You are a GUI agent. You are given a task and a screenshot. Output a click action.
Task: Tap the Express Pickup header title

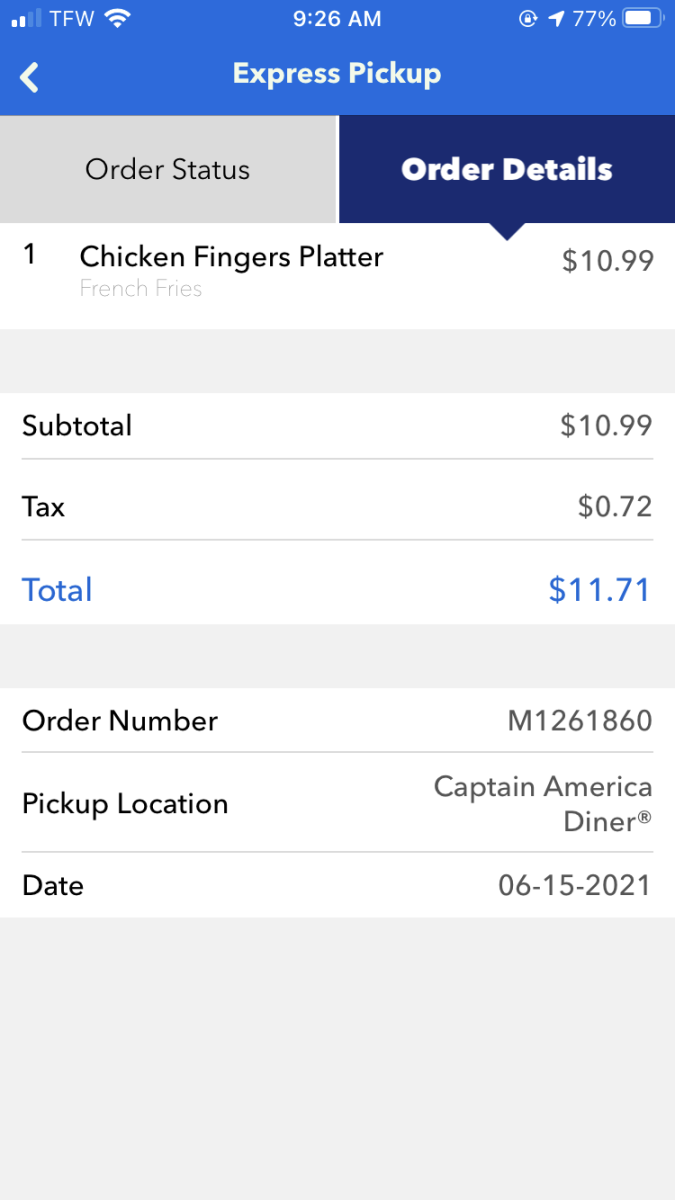point(337,74)
